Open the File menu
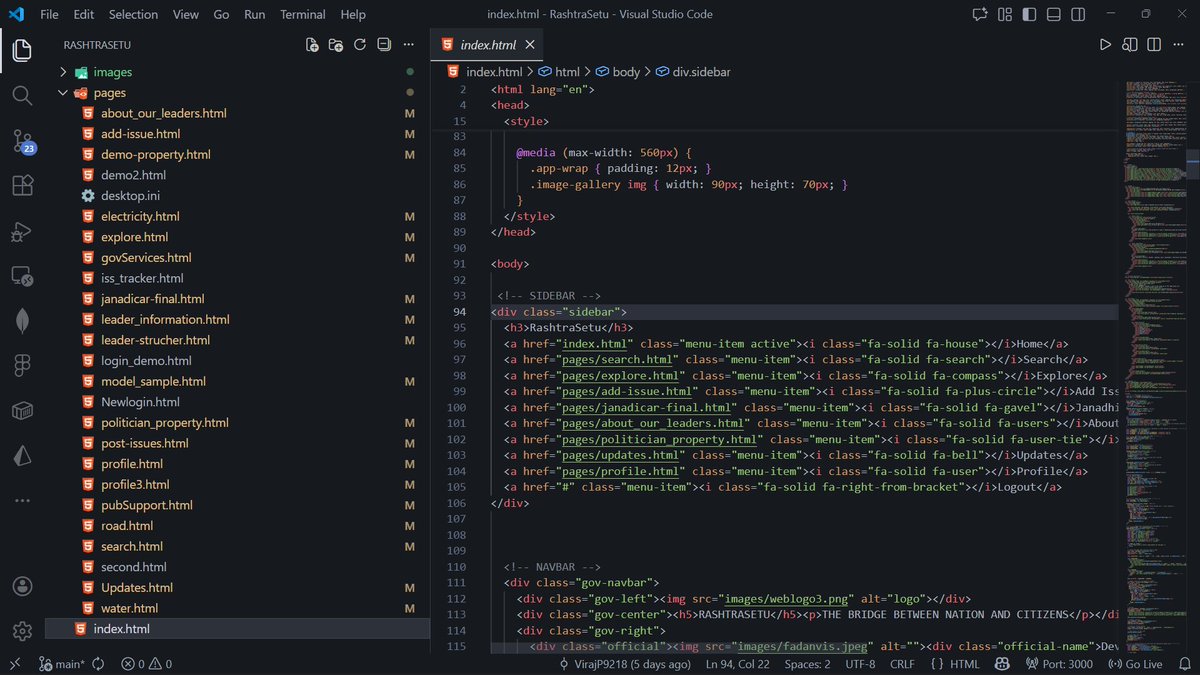This screenshot has width=1200, height=675. click(49, 15)
